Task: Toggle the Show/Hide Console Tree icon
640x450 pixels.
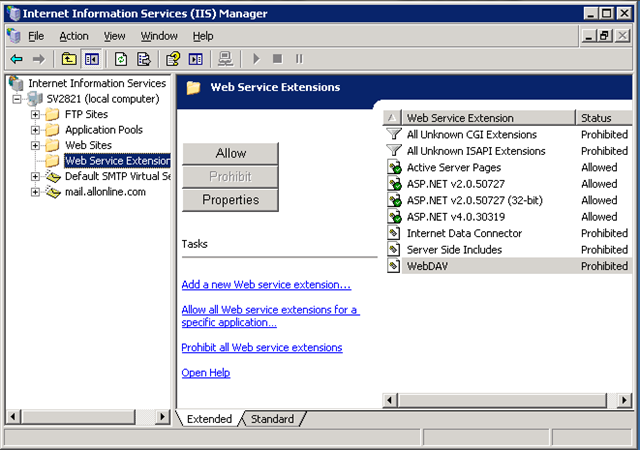Action: click(x=92, y=59)
